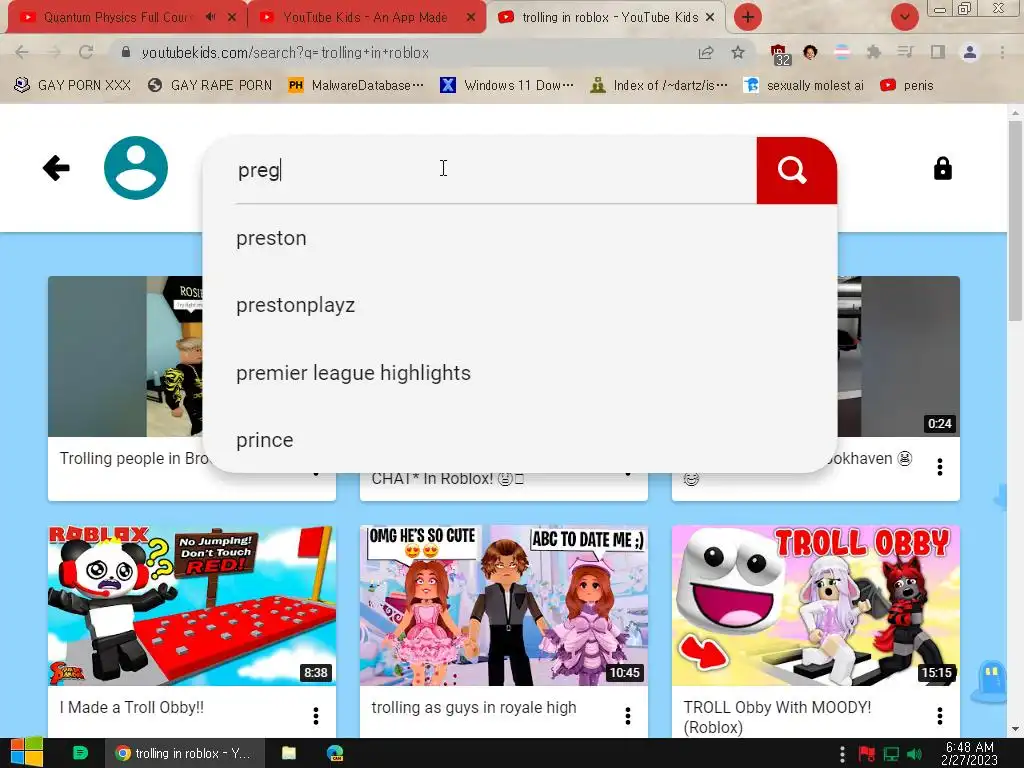Image resolution: width=1024 pixels, height=768 pixels.
Task: Click the Chrome 'trolling in roblox' taskbar button
Action: 185,753
